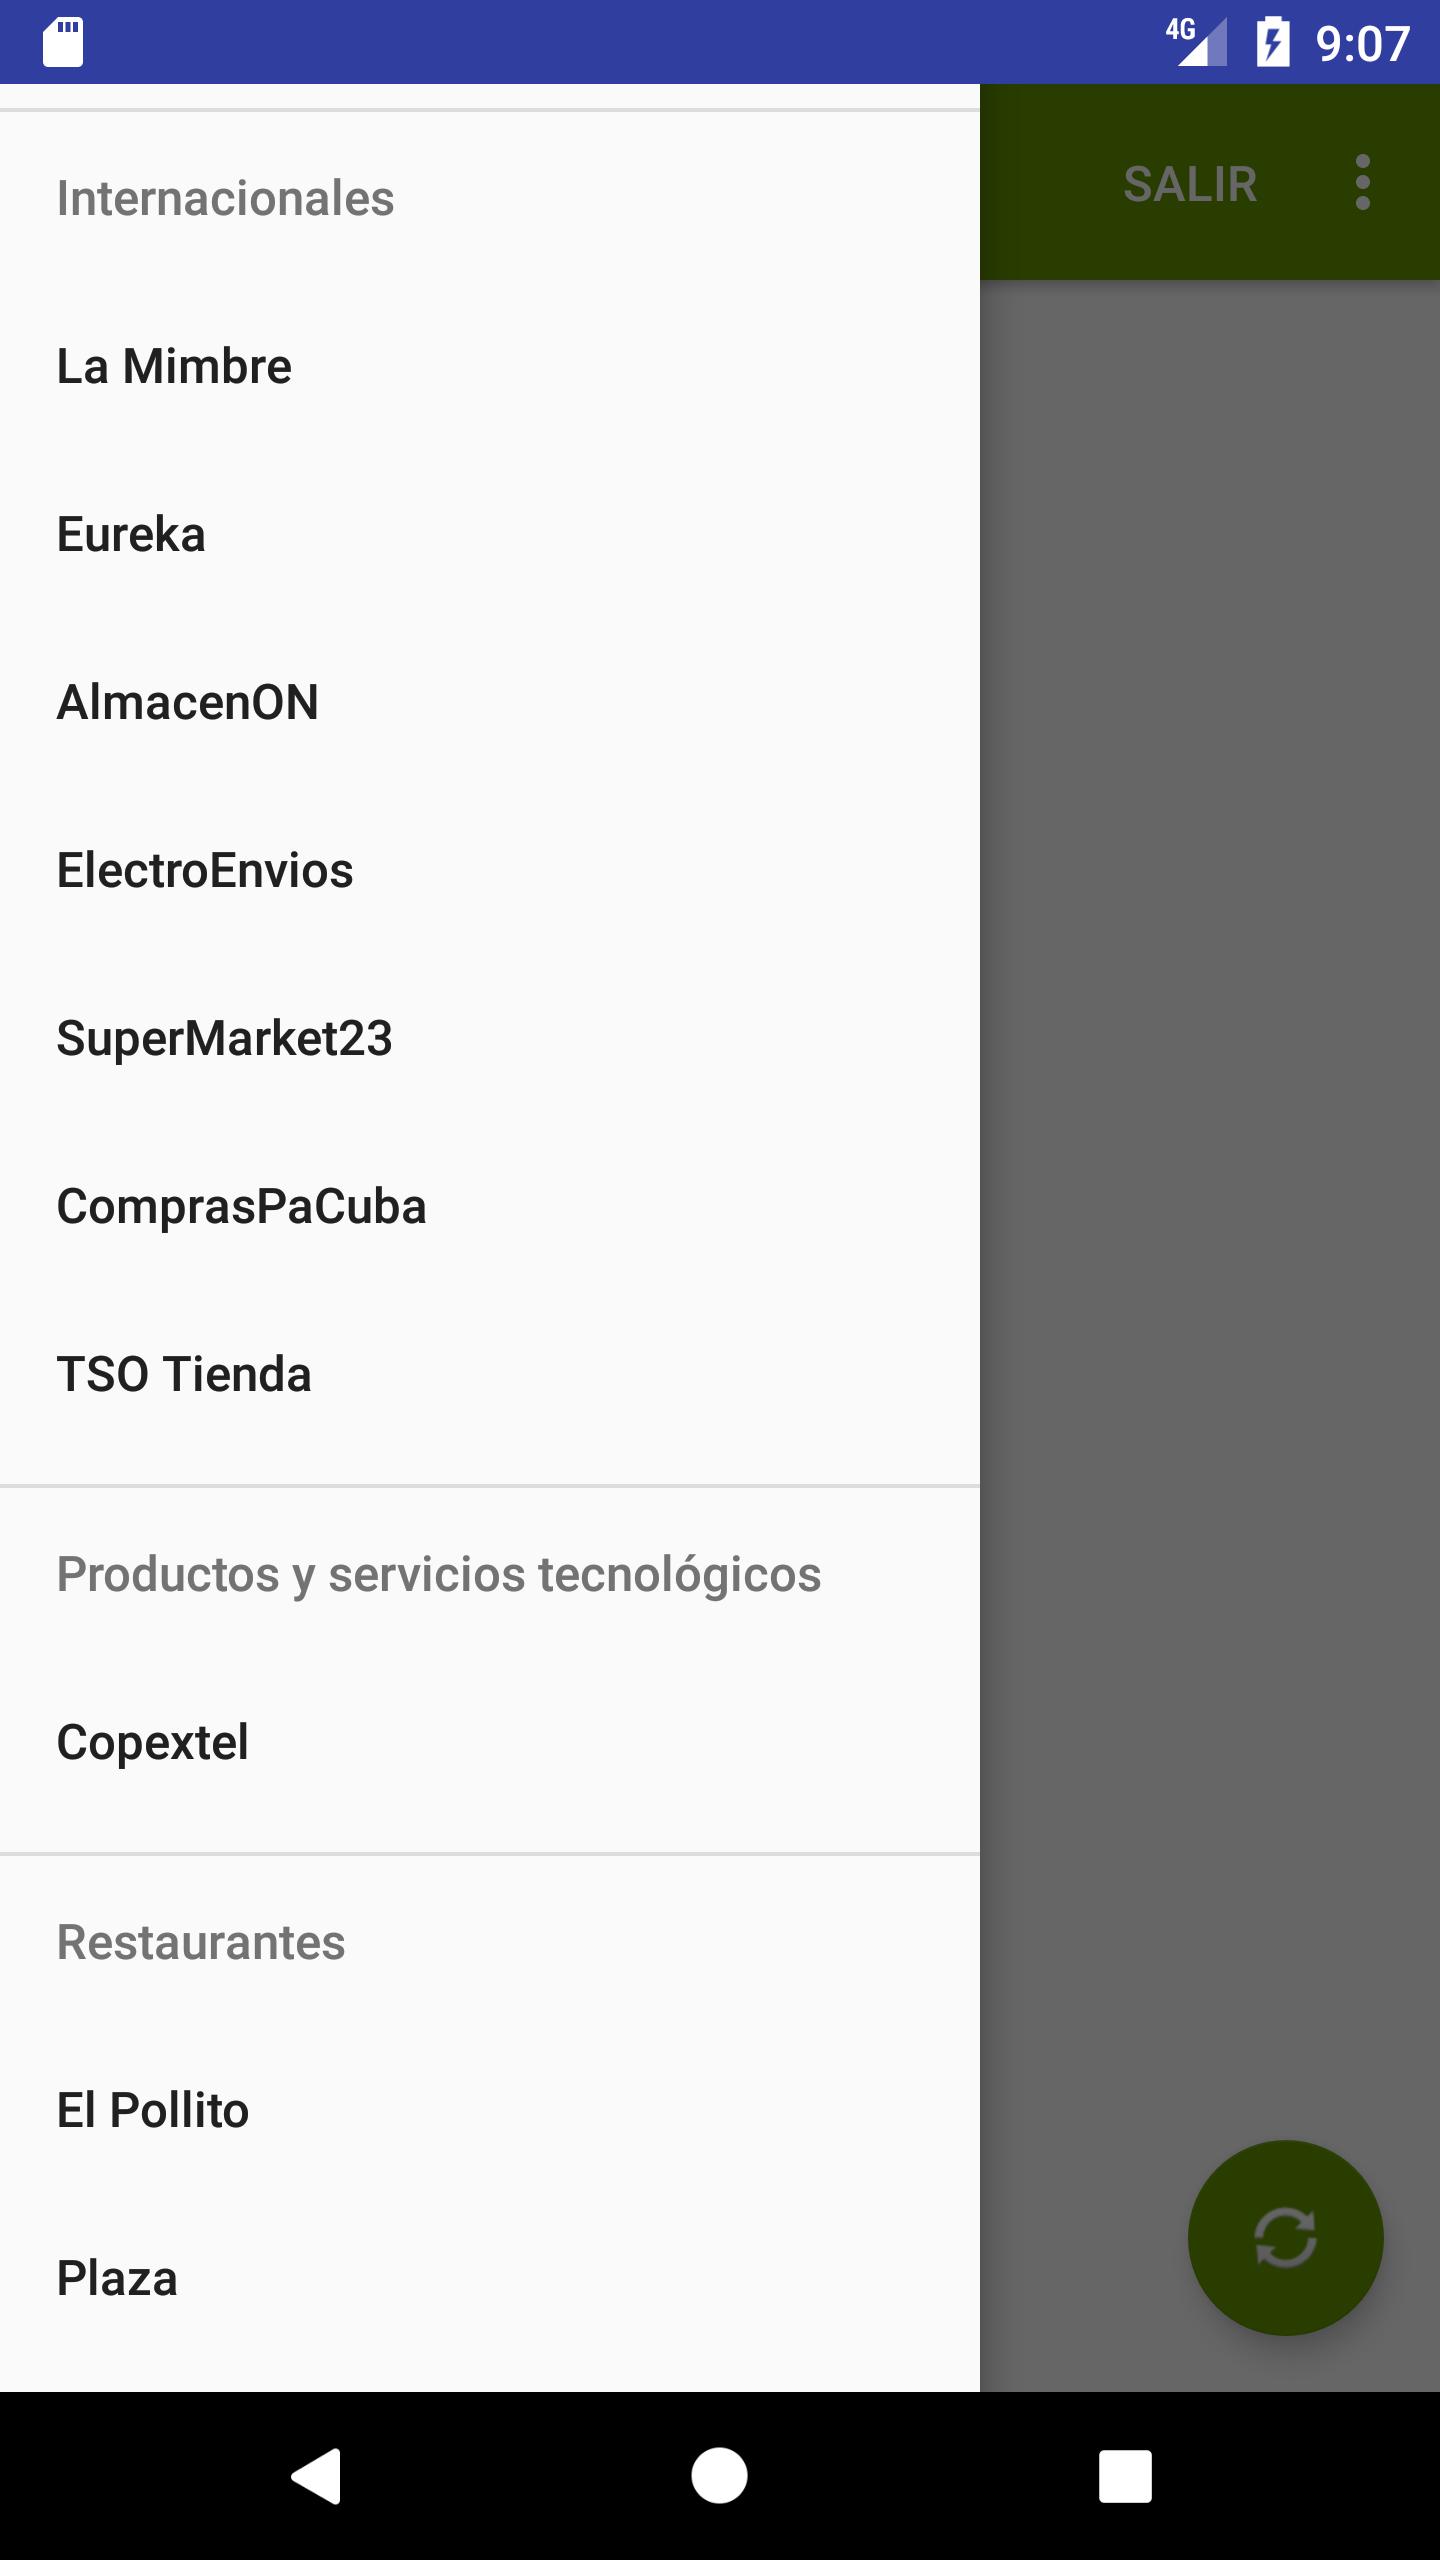Select Eureka from the drawer
This screenshot has width=1440, height=2560.
[490, 534]
